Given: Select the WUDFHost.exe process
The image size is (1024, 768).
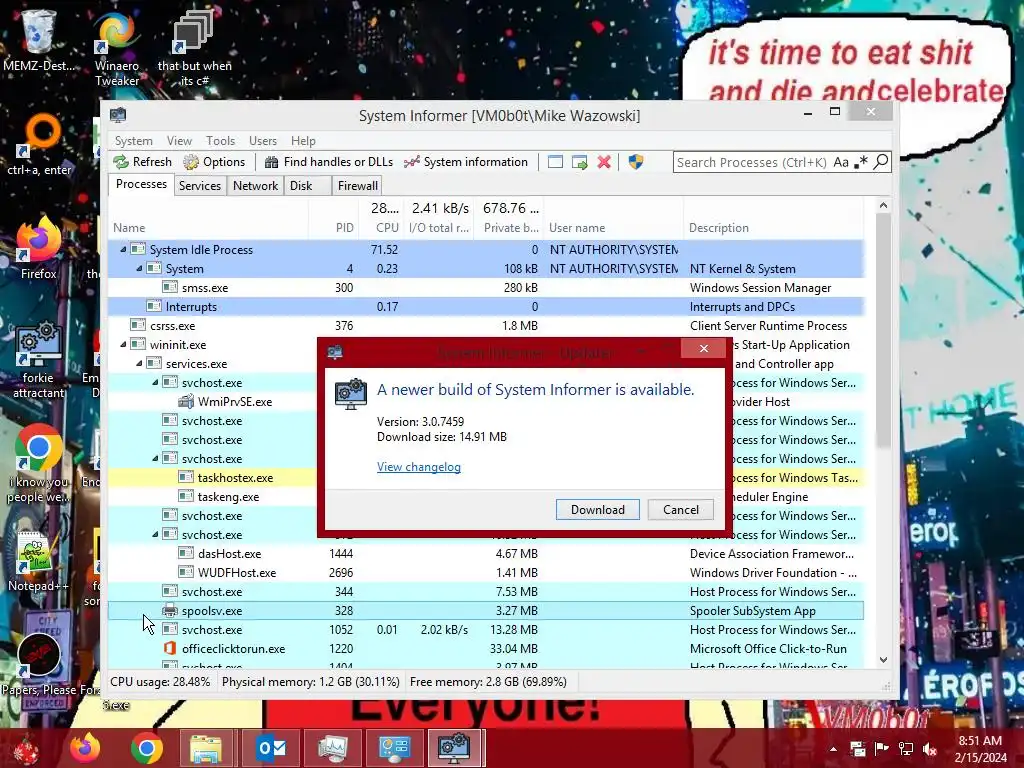Looking at the screenshot, I should tap(486, 572).
